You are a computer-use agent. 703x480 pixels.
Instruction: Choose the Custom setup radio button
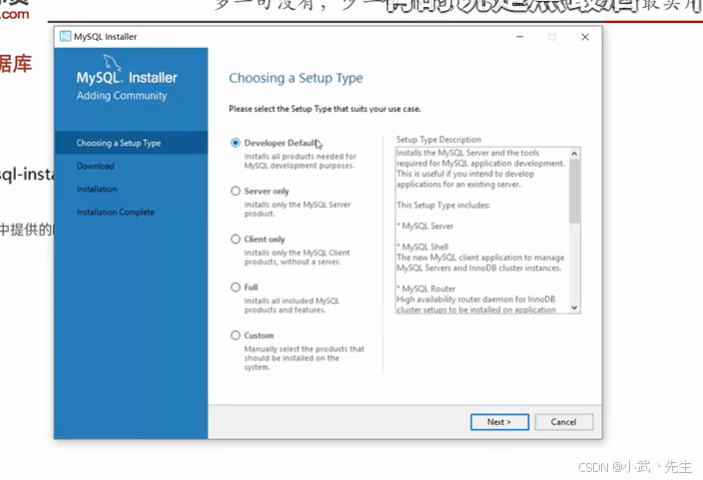click(x=235, y=335)
